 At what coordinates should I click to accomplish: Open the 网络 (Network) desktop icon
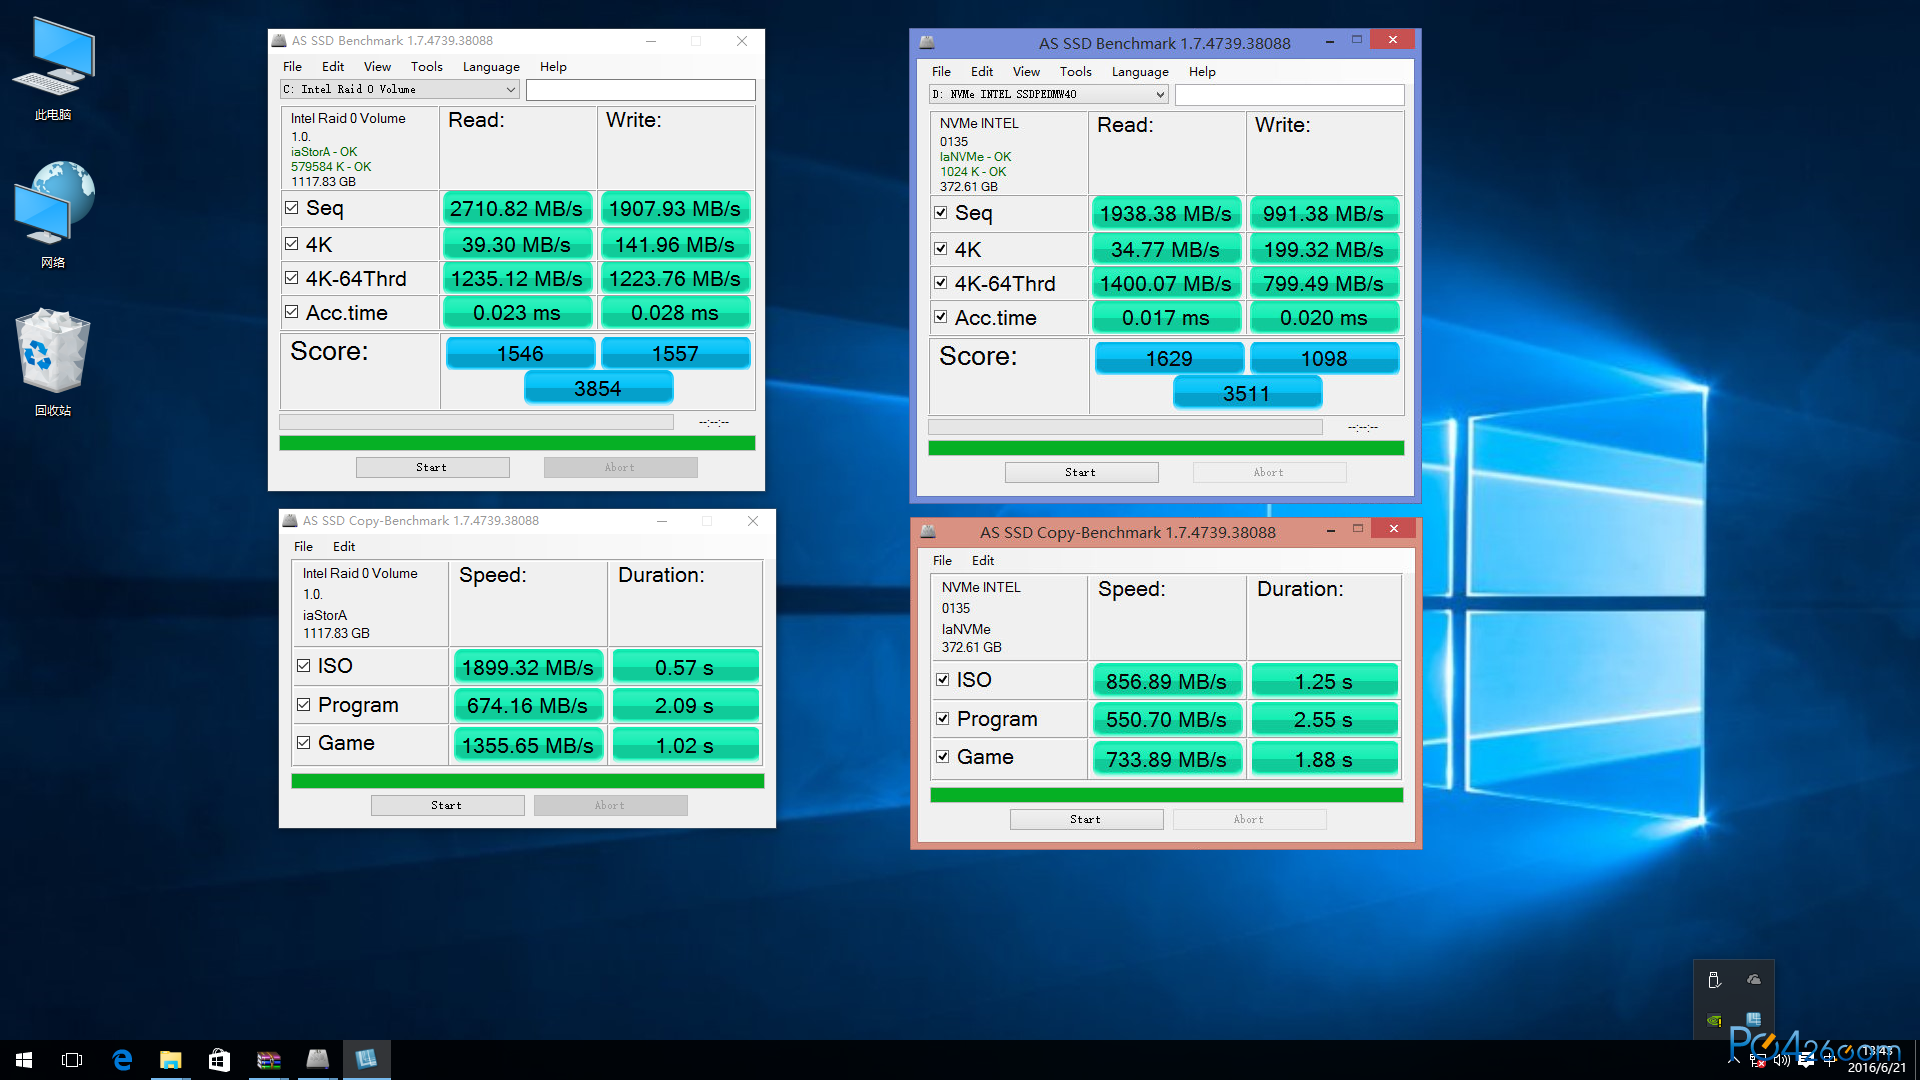pos(53,215)
